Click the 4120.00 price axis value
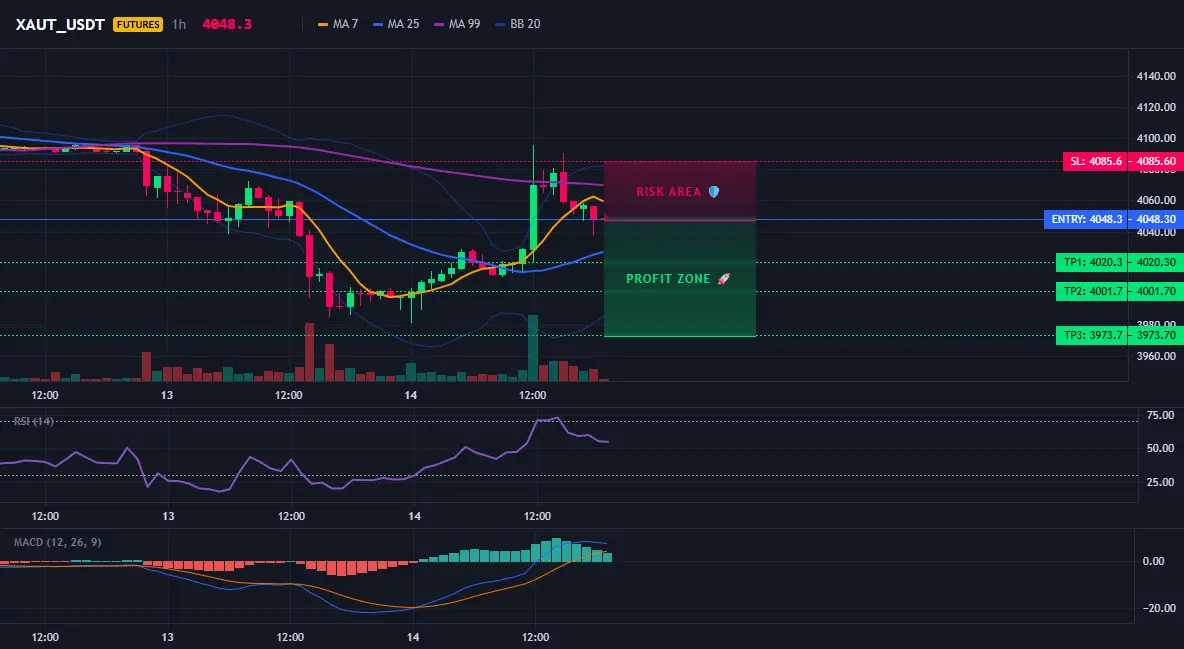This screenshot has height=649, width=1184. click(x=1156, y=107)
